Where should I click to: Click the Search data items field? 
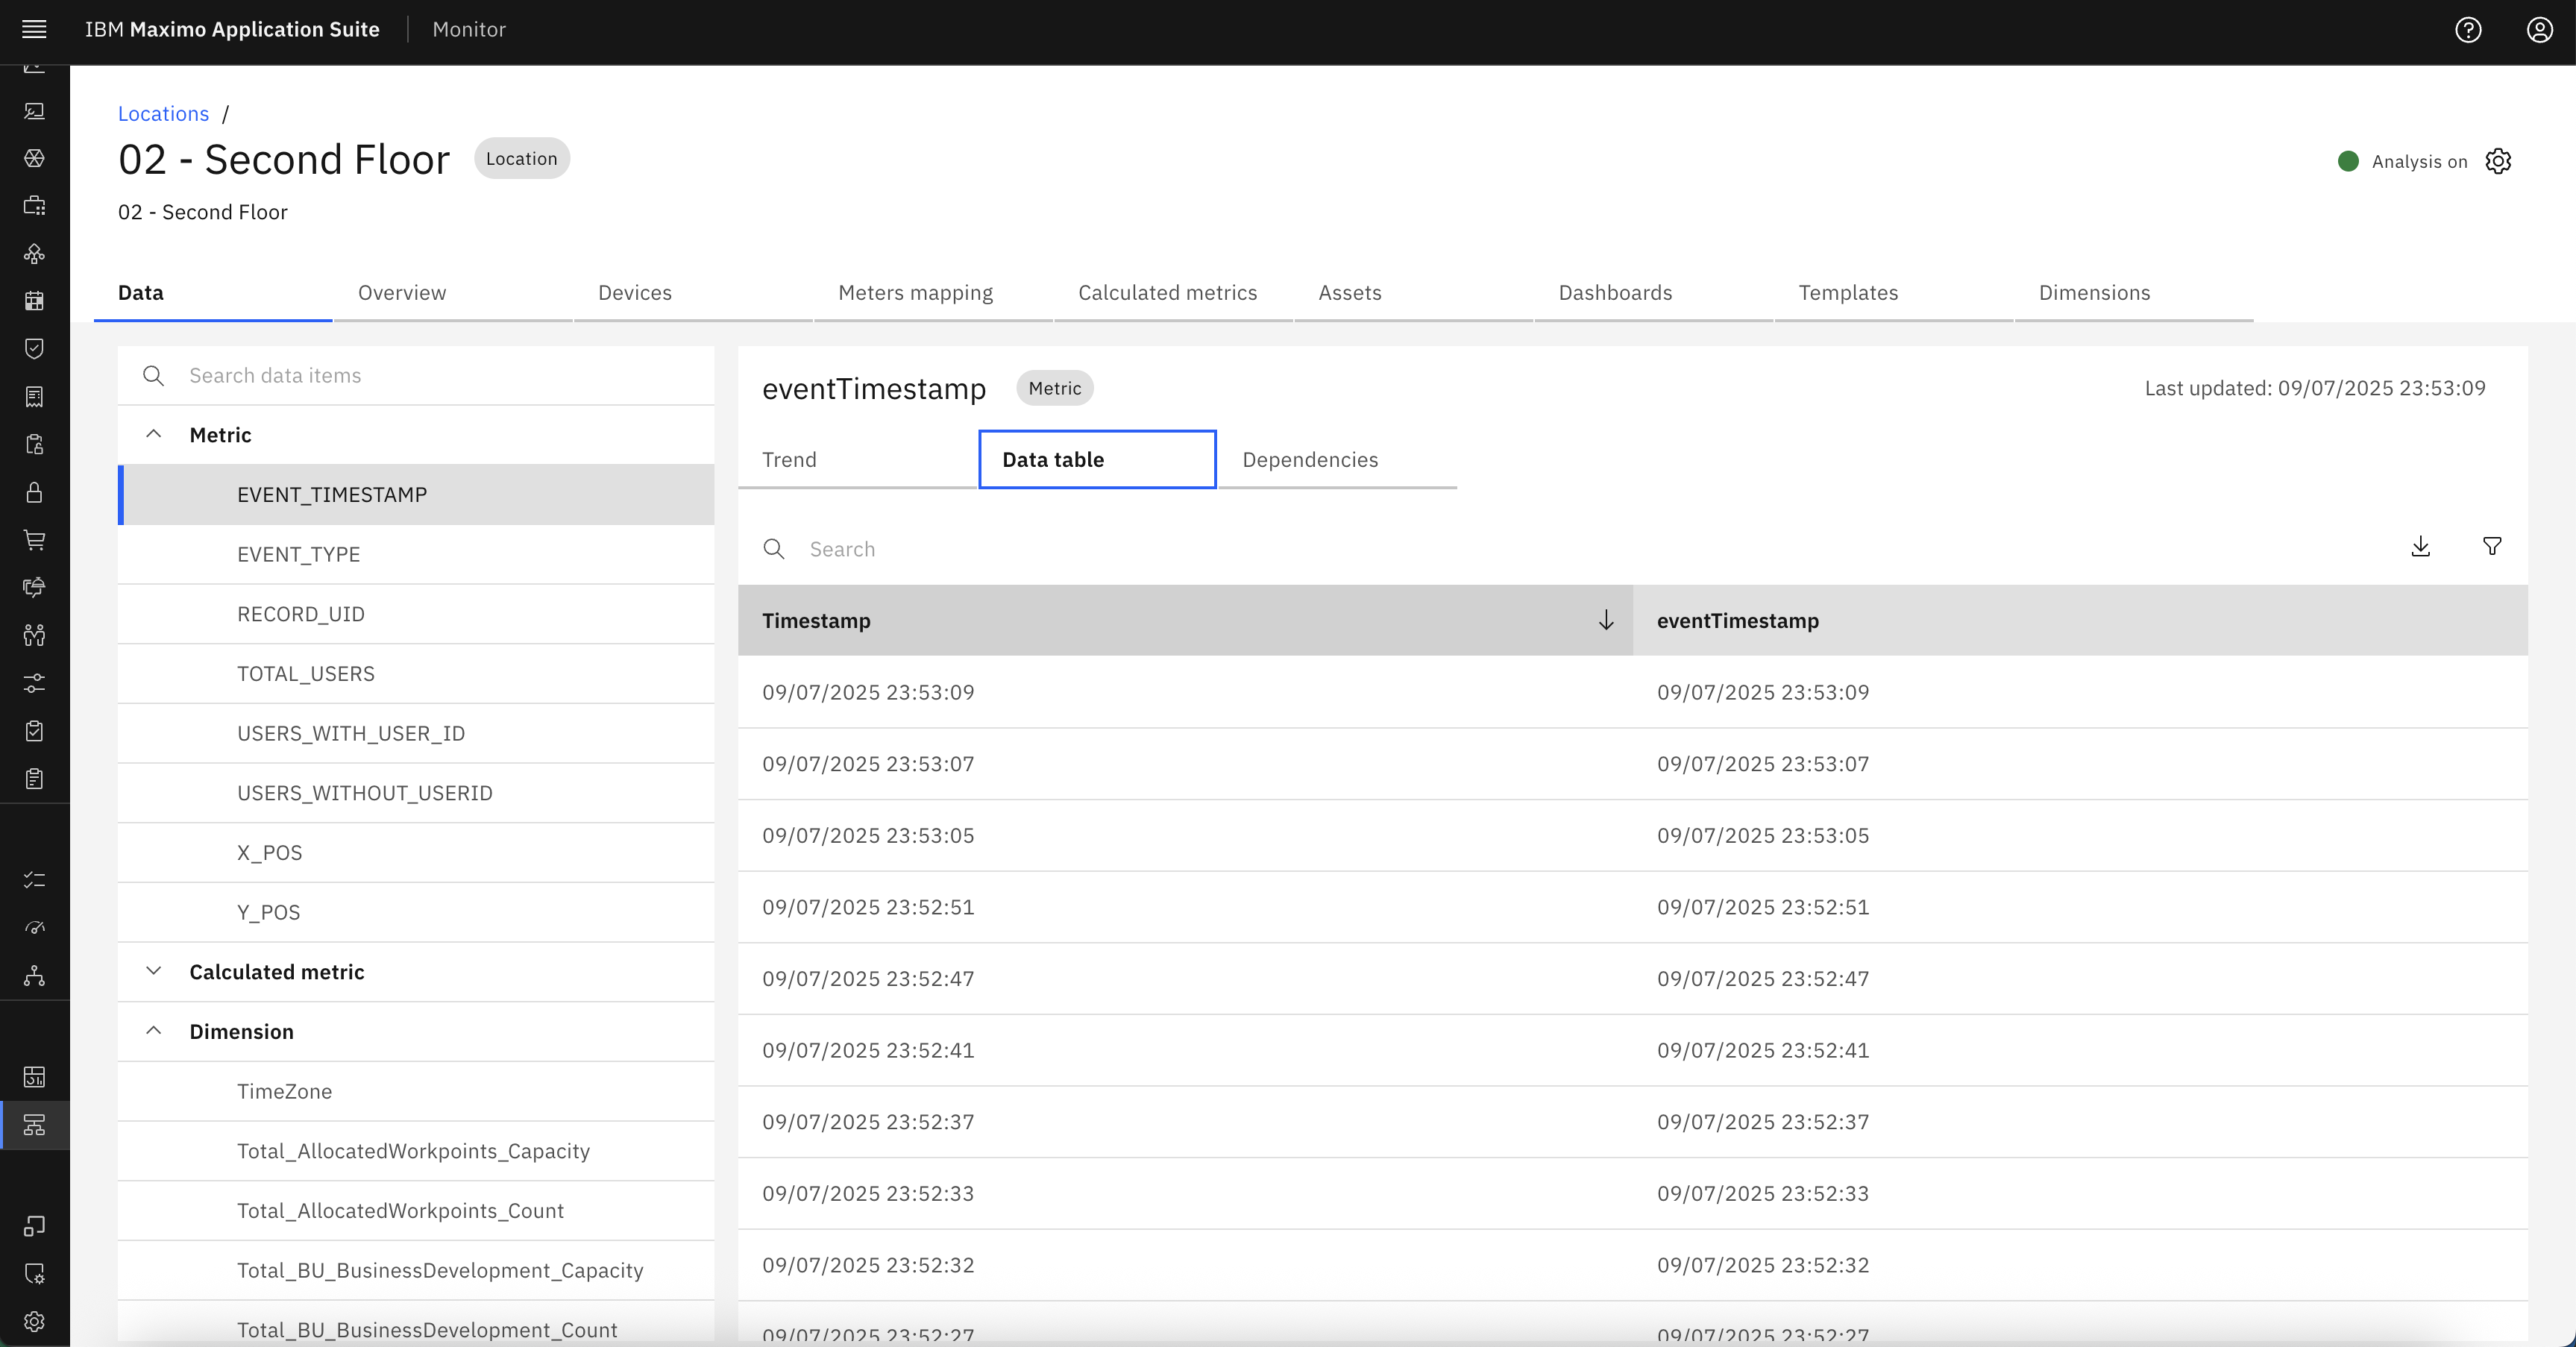coord(416,376)
